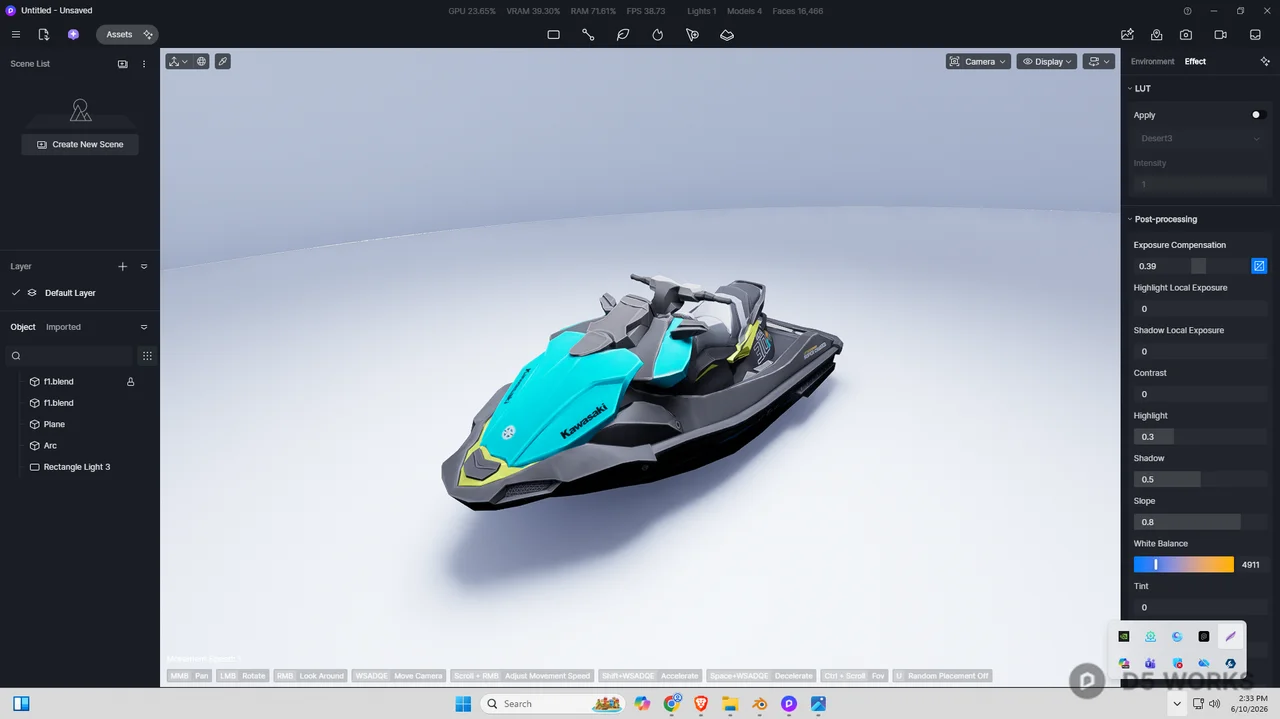This screenshot has height=719, width=1280.
Task: Toggle the LUT Apply switch
Action: (x=1259, y=115)
